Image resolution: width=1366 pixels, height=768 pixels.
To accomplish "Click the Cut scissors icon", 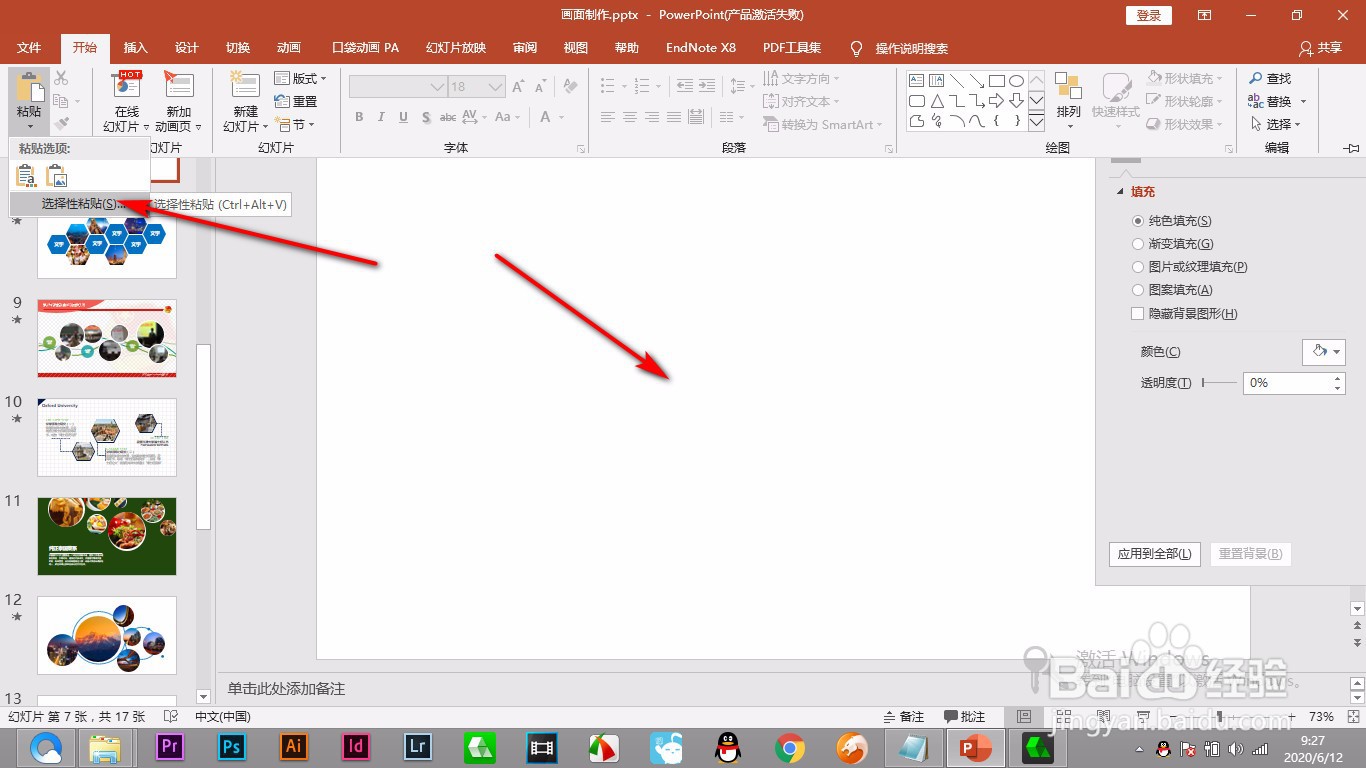I will click(x=62, y=78).
